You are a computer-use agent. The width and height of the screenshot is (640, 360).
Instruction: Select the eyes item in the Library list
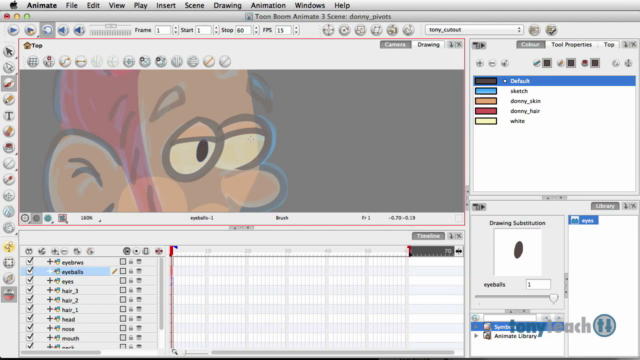point(583,220)
